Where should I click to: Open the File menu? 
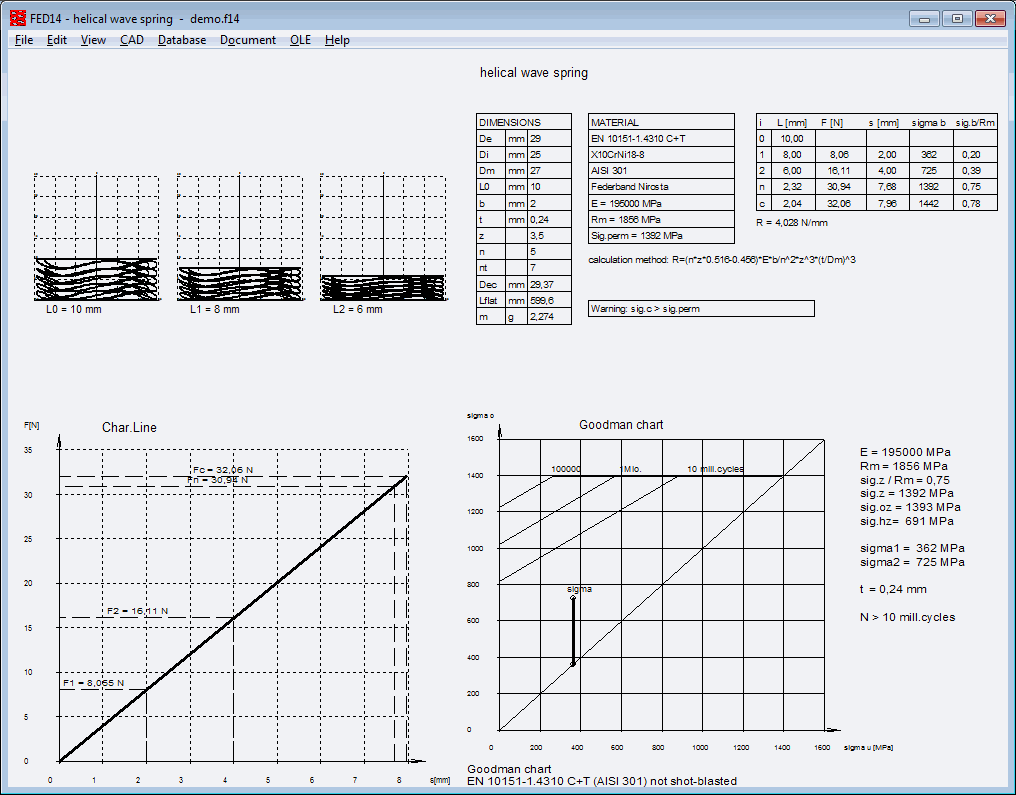coord(24,40)
